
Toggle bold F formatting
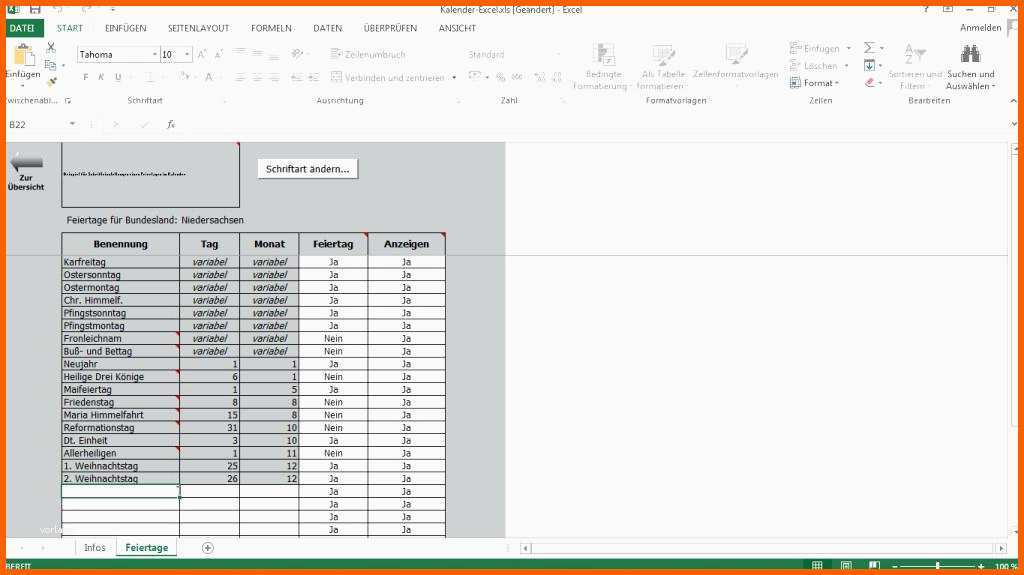[86, 77]
